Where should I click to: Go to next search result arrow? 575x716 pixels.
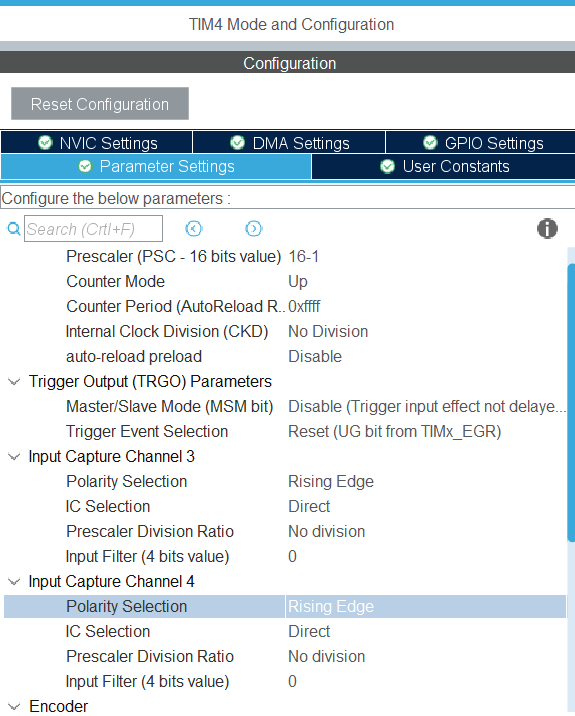click(x=253, y=228)
